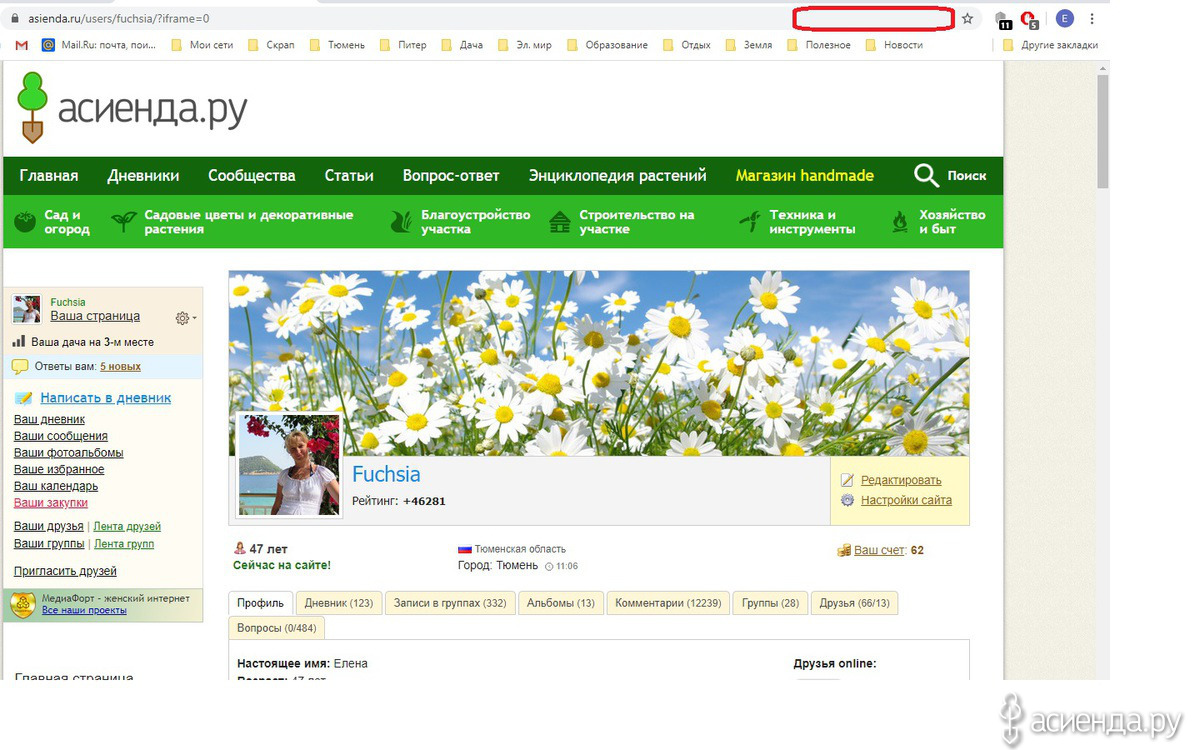Image resolution: width=1200 pixels, height=750 pixels.
Task: Expand the sidebar gear settings dropdown
Action: (186, 318)
